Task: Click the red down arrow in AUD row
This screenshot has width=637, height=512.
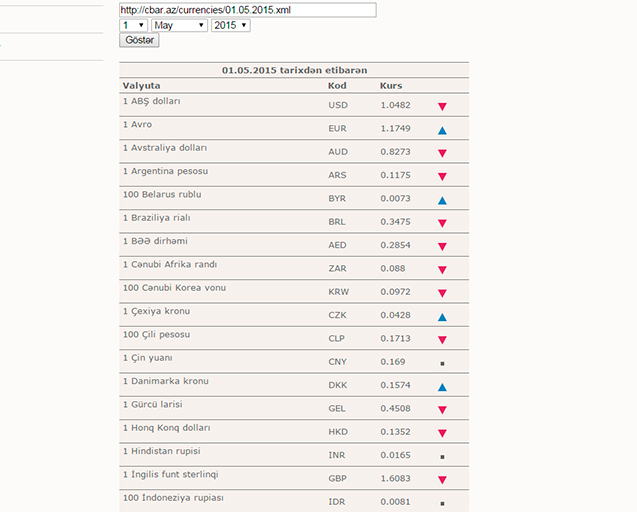Action: pos(442,153)
